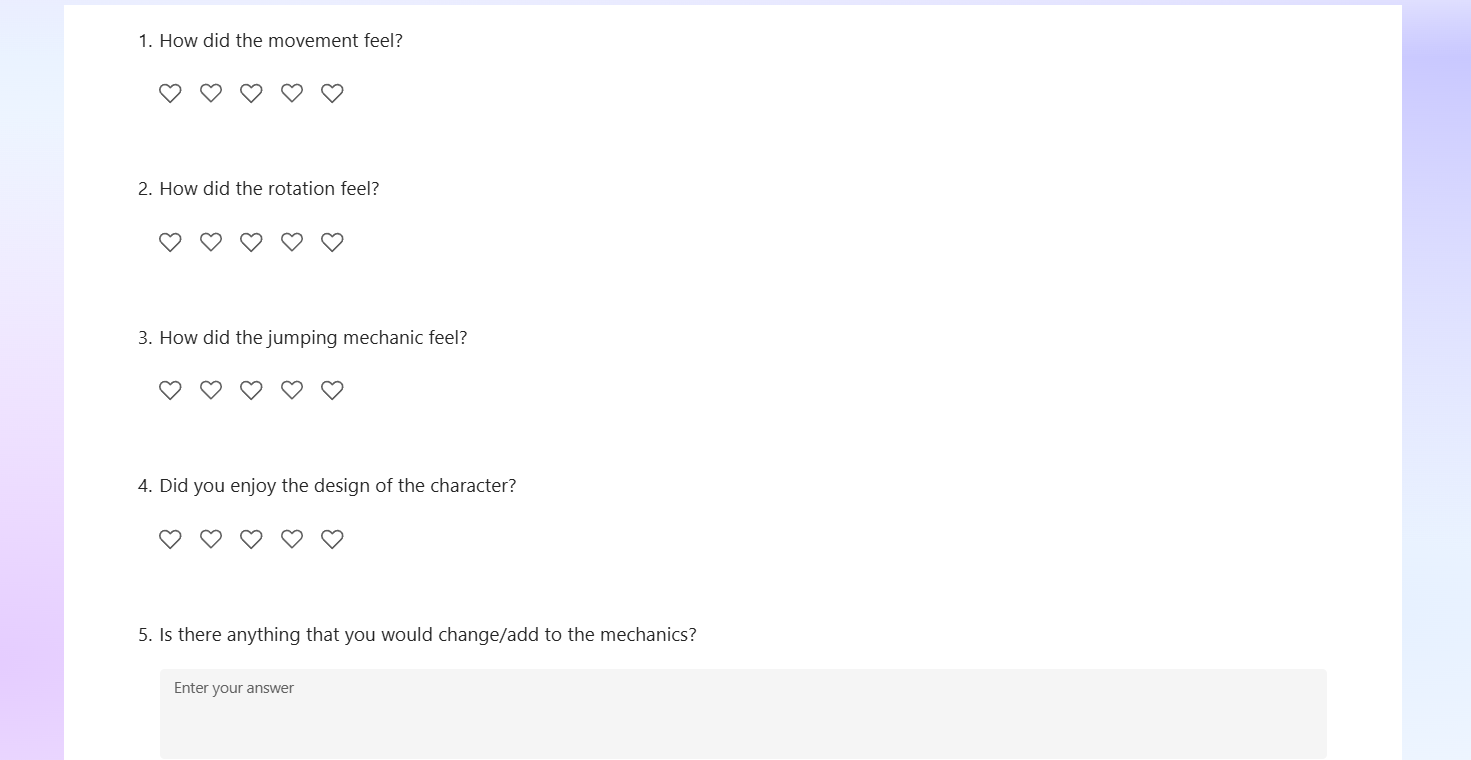Give jumping mechanic four hearts
This screenshot has width=1471, height=760.
point(292,390)
